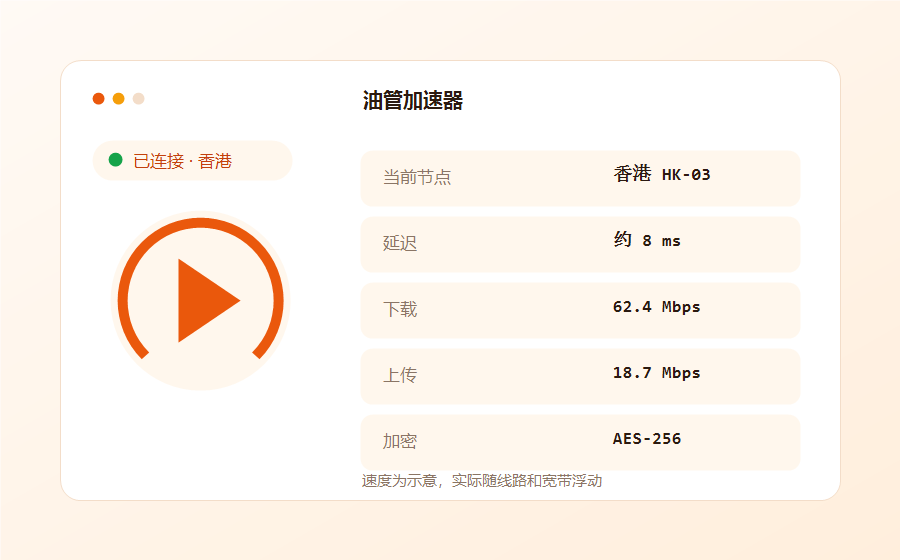This screenshot has width=900, height=560.
Task: Click the AES-256 encryption value
Action: click(x=647, y=439)
